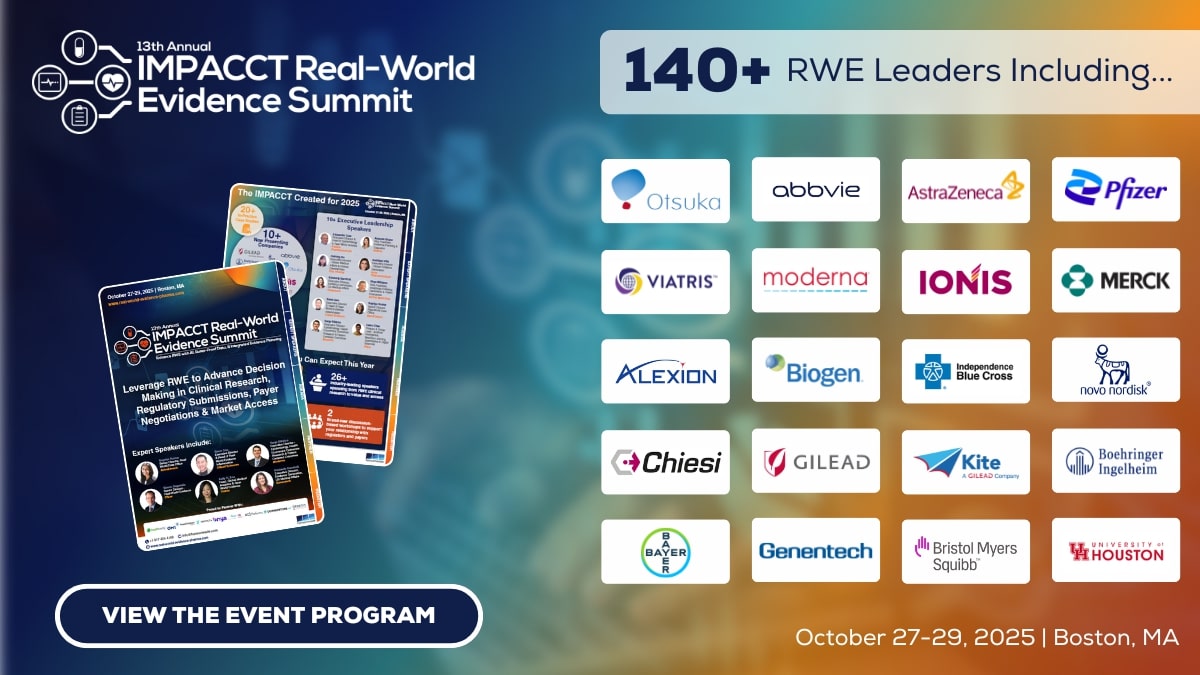Click the University of Houston logo

(x=1115, y=551)
